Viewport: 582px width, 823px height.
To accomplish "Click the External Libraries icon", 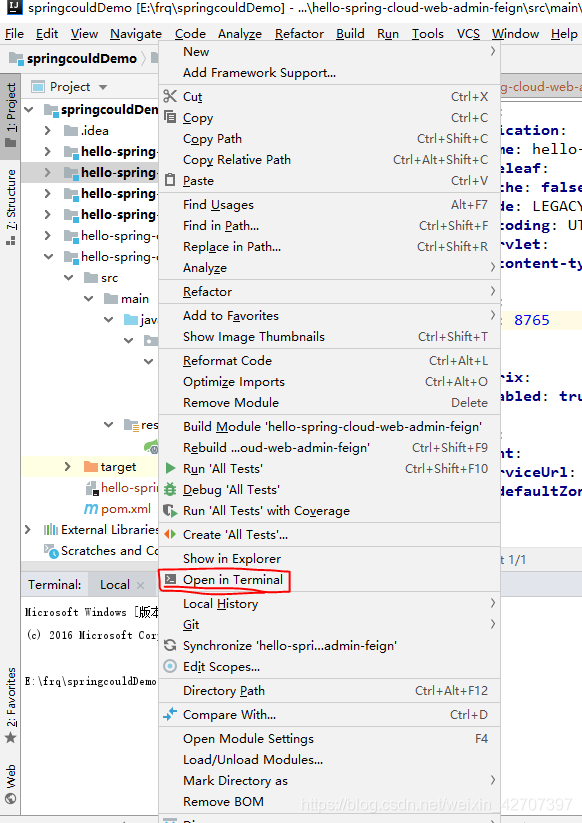I will tap(51, 530).
